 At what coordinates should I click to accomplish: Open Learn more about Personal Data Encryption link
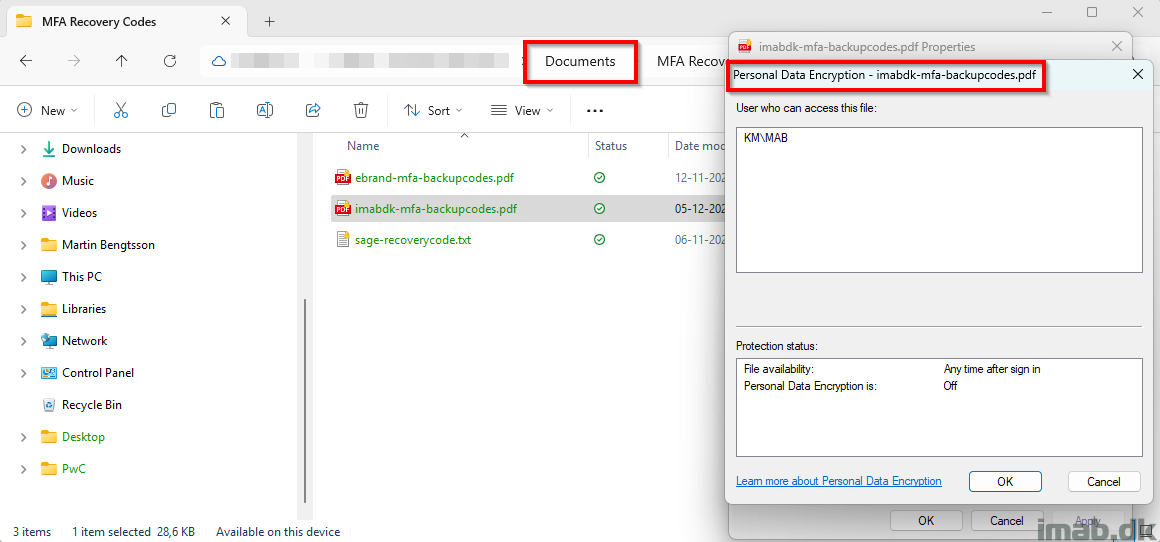pos(838,481)
